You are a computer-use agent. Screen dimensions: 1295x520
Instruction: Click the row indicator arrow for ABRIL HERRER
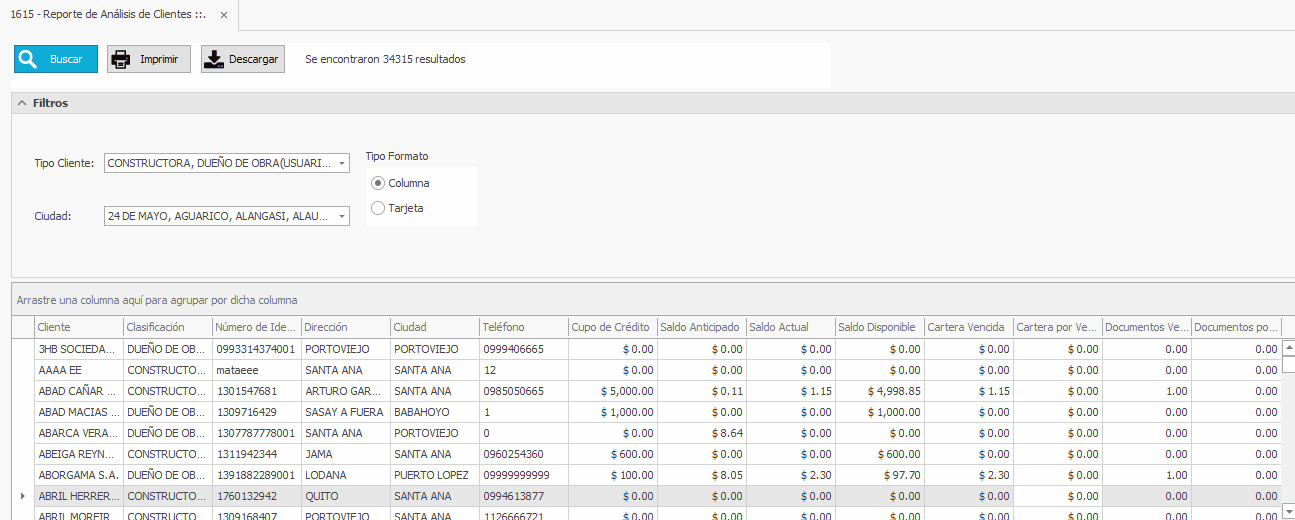pos(23,496)
